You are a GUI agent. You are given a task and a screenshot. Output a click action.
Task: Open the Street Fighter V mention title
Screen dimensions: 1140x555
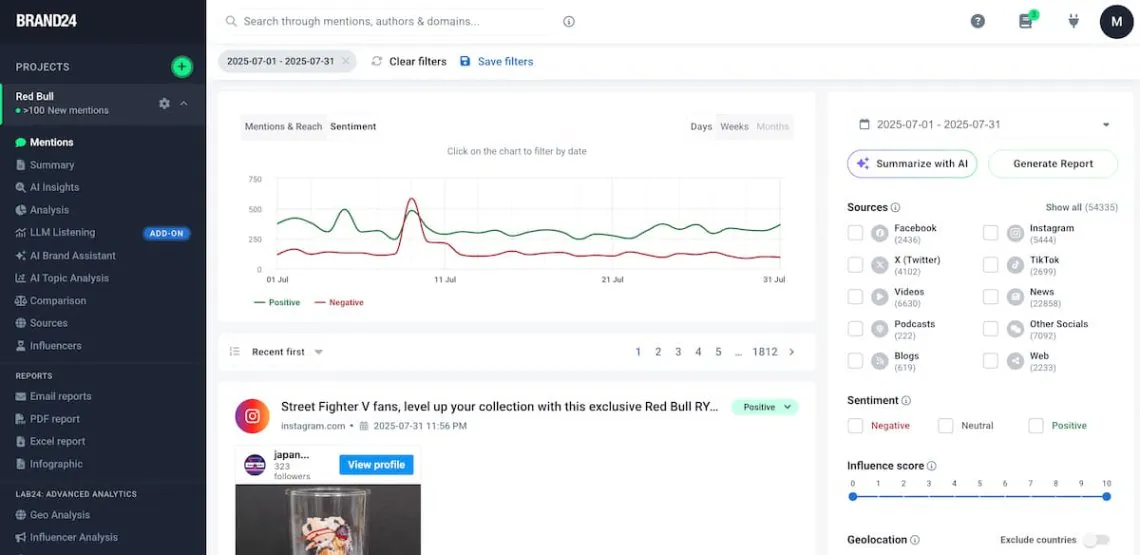point(500,407)
